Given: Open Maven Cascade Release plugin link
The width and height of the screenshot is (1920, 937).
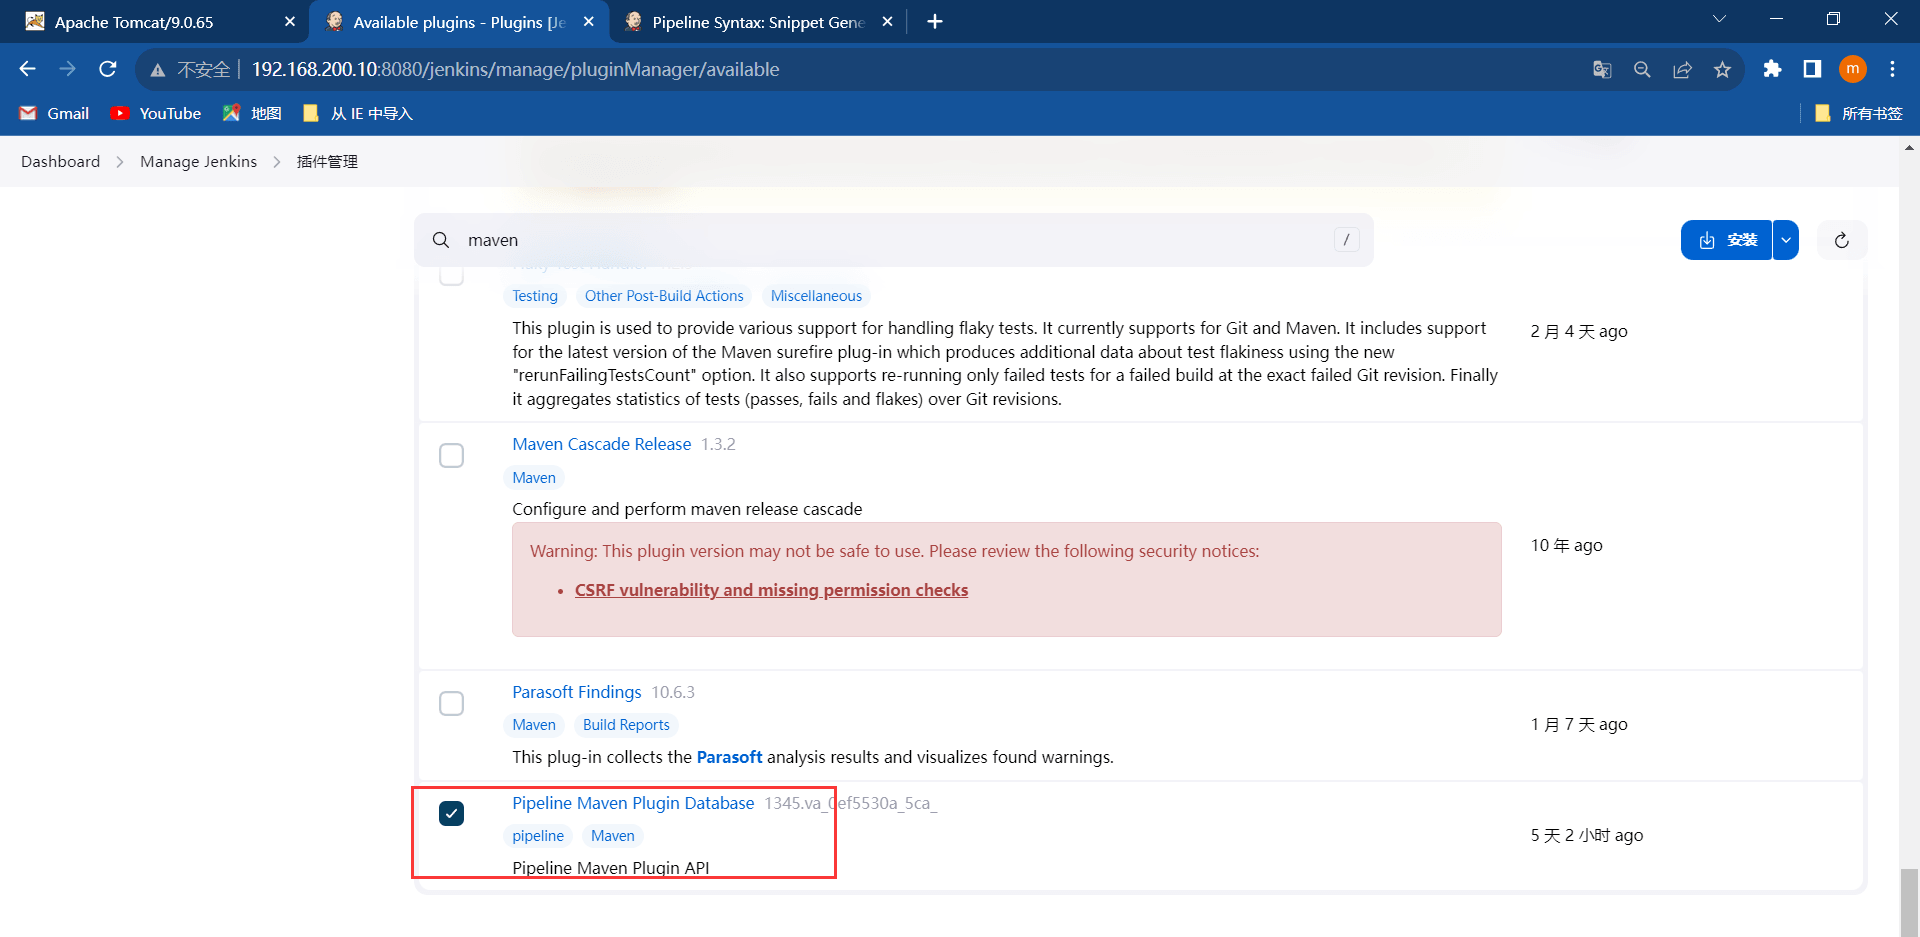Looking at the screenshot, I should [x=602, y=444].
